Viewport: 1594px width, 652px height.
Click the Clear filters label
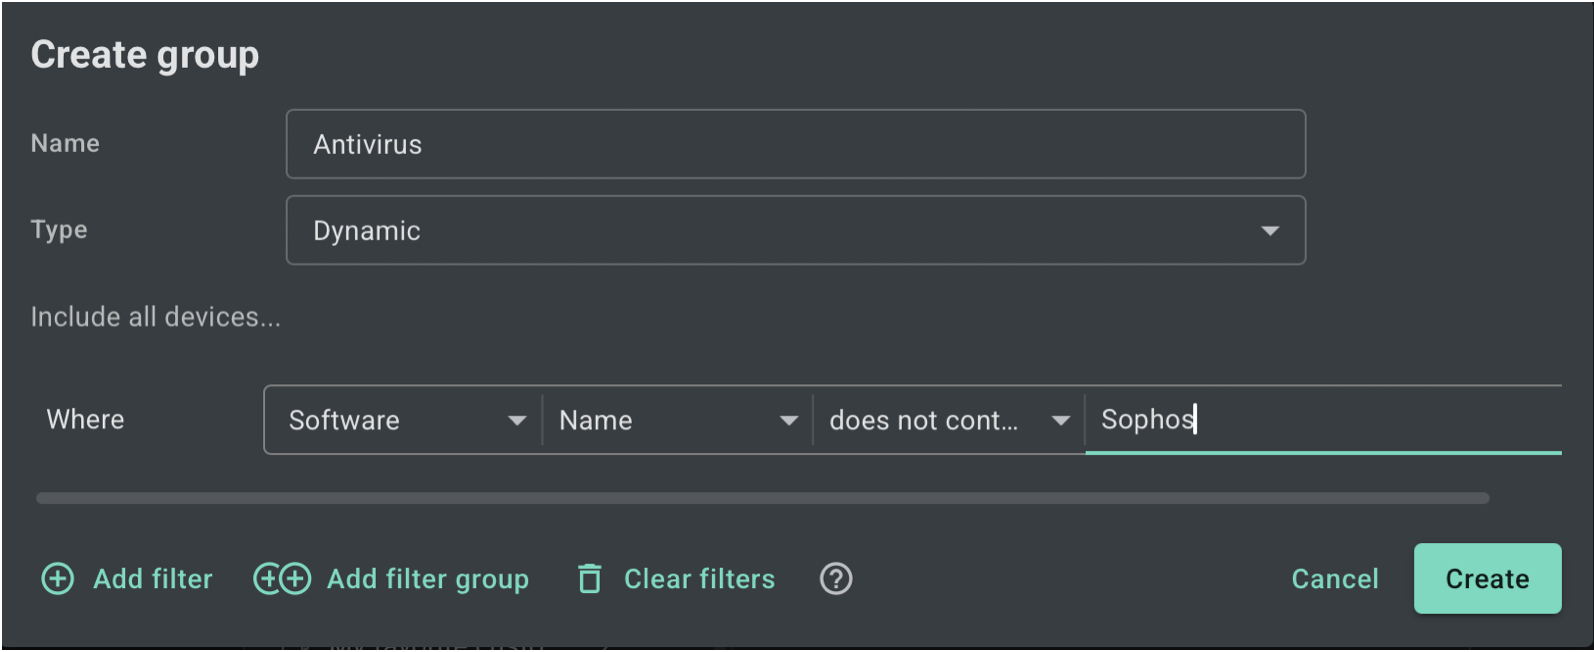700,579
